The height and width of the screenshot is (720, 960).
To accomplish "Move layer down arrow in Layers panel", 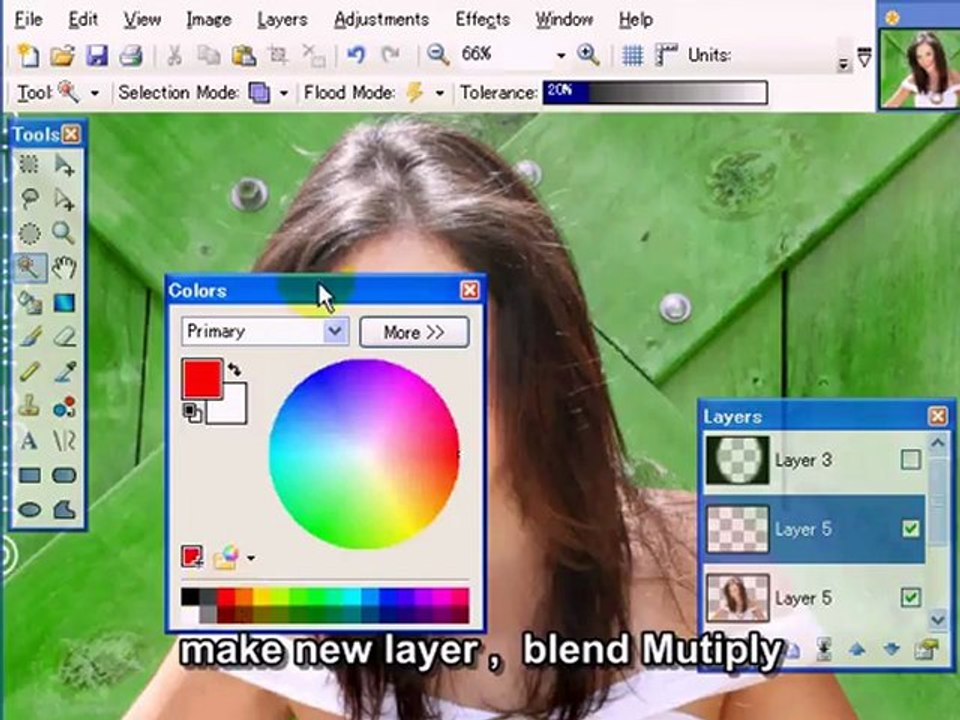I will [x=891, y=649].
